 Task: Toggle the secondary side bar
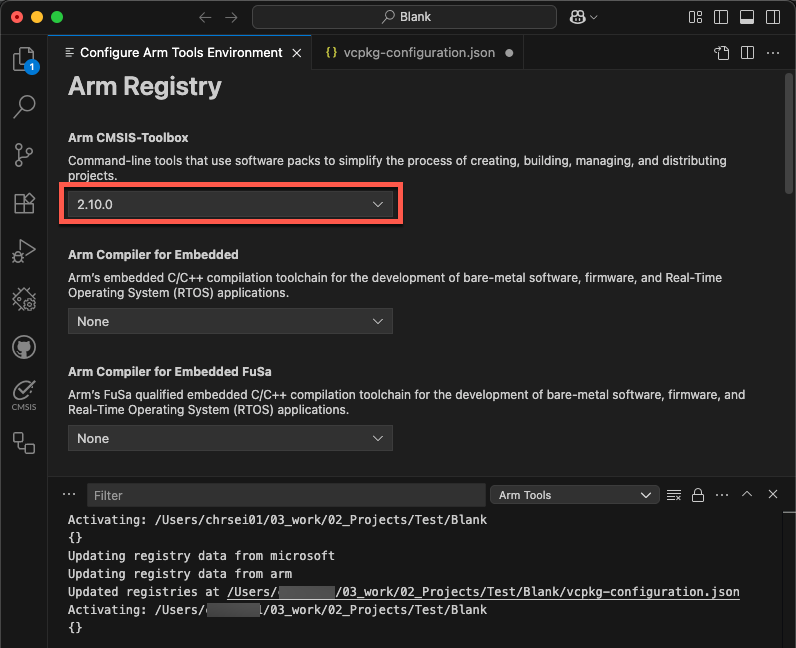coord(773,17)
